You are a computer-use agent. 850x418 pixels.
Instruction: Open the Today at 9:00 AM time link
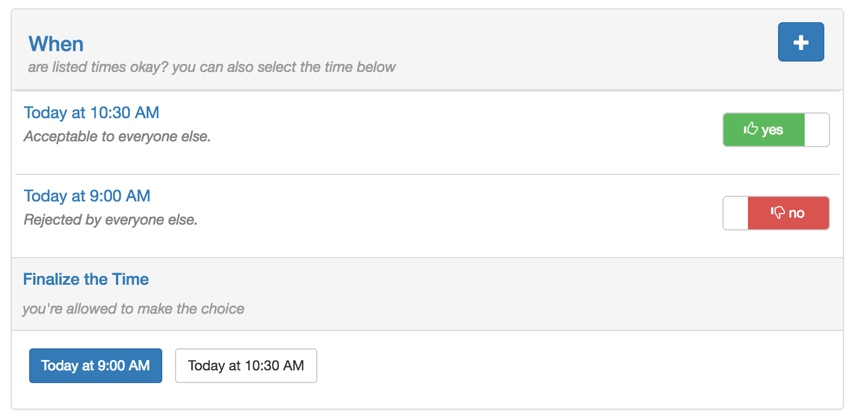tap(87, 196)
